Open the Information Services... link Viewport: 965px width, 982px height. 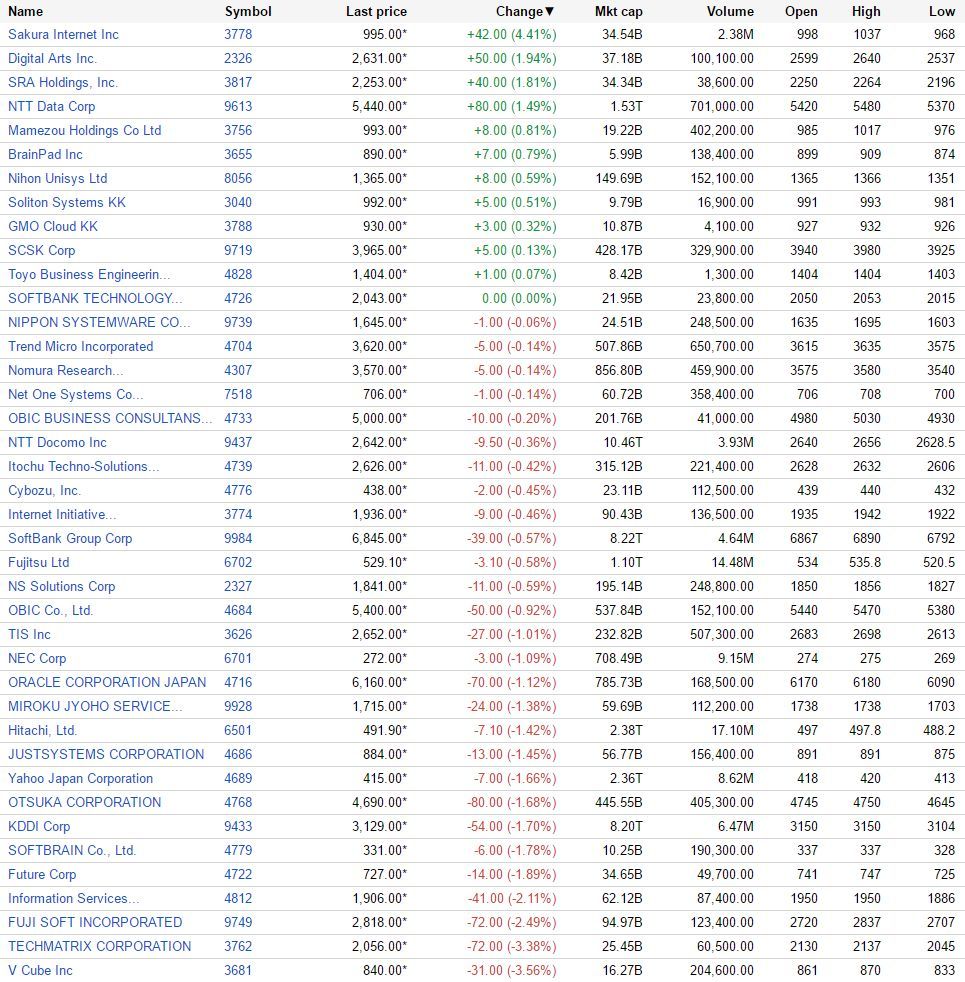click(x=73, y=899)
